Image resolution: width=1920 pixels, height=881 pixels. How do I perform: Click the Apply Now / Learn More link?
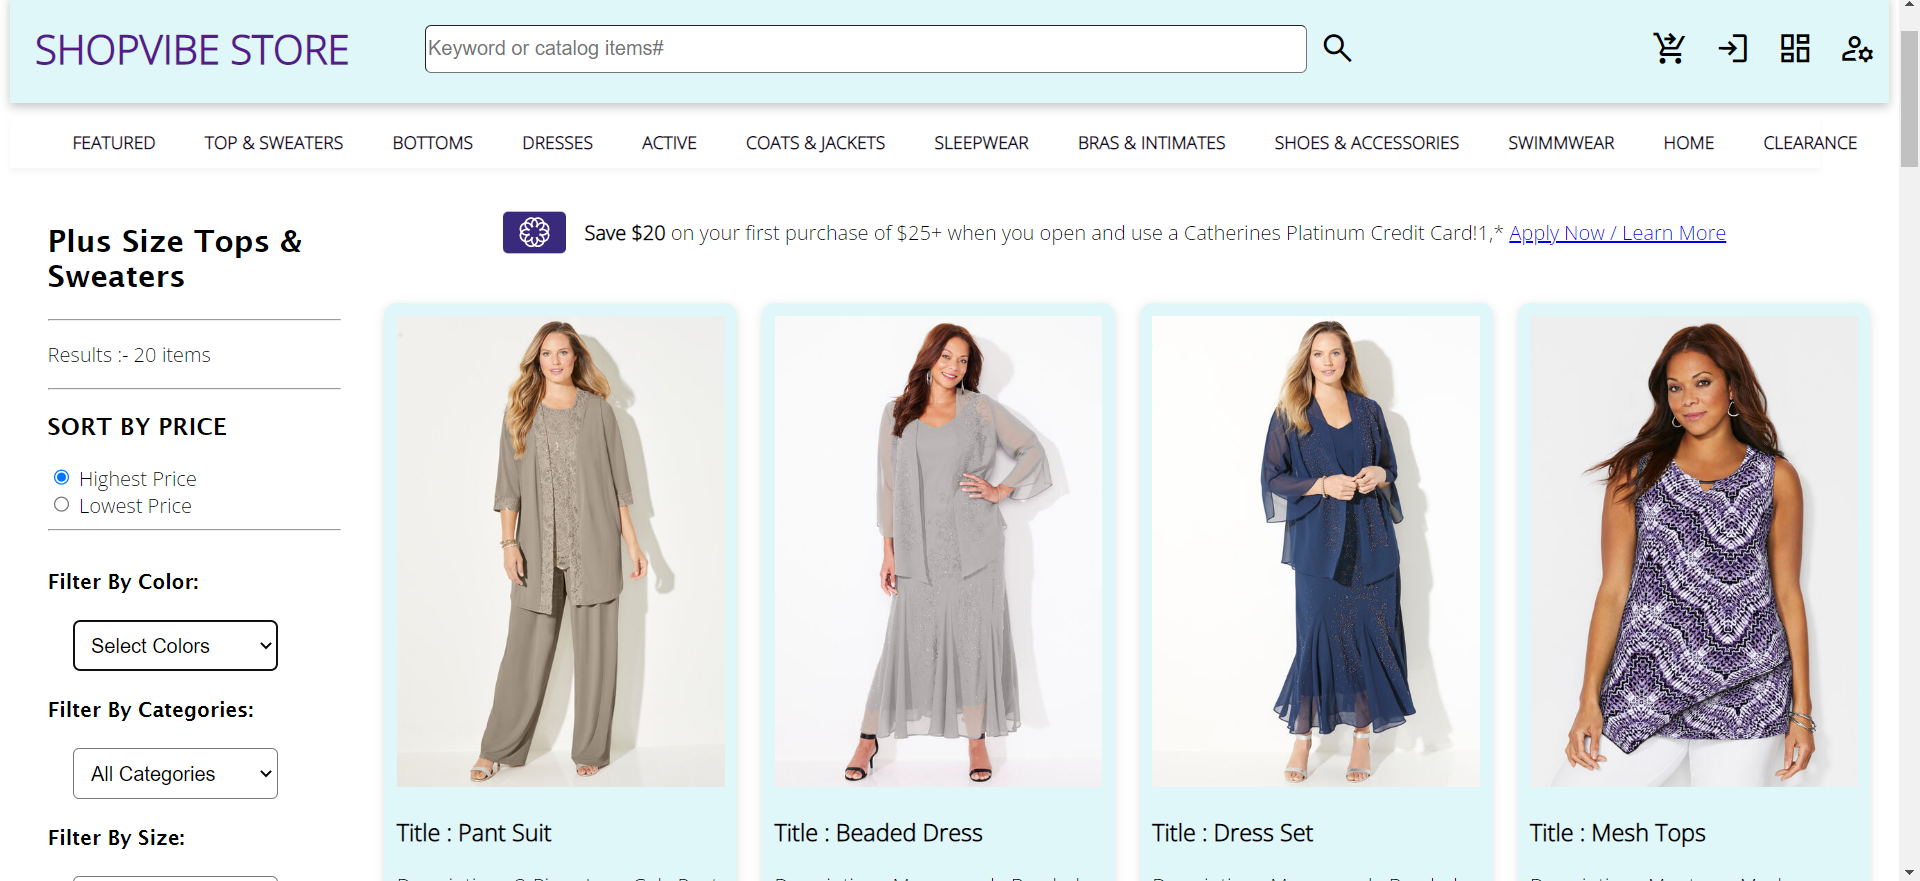[x=1617, y=233]
